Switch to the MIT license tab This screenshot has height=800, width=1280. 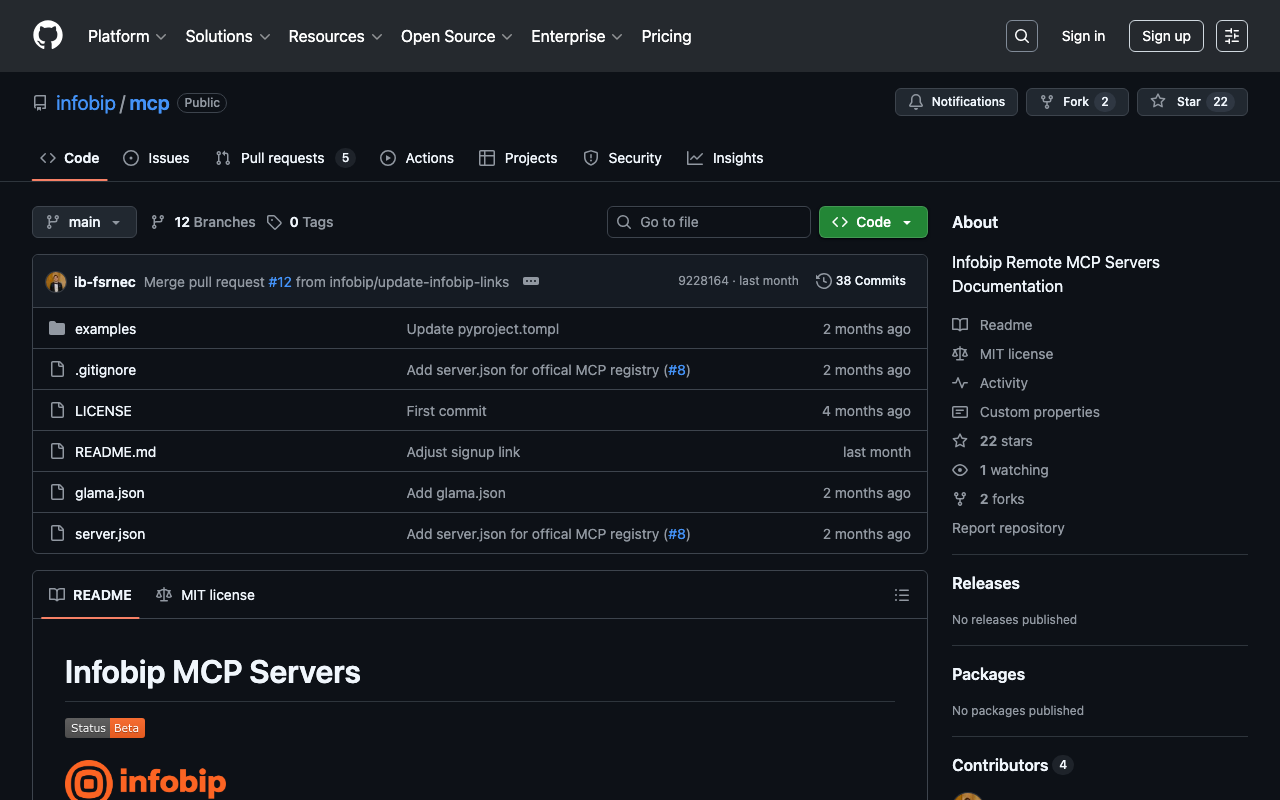(x=206, y=595)
